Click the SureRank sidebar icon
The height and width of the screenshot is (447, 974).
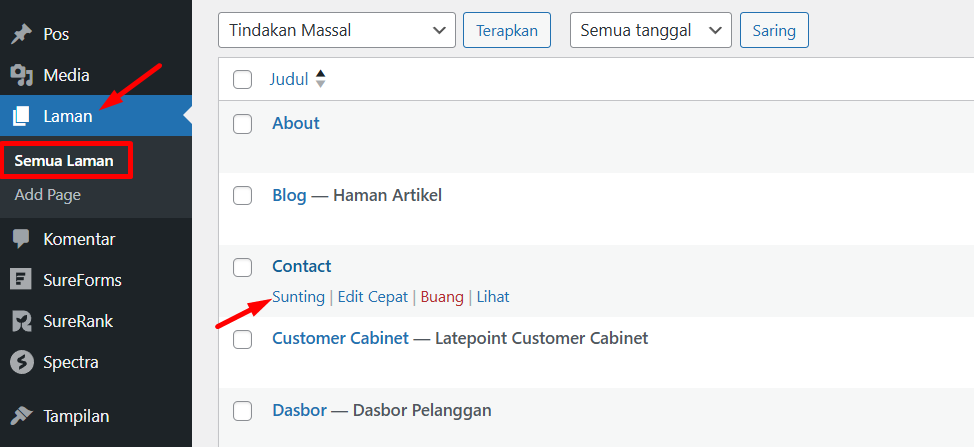tap(21, 321)
